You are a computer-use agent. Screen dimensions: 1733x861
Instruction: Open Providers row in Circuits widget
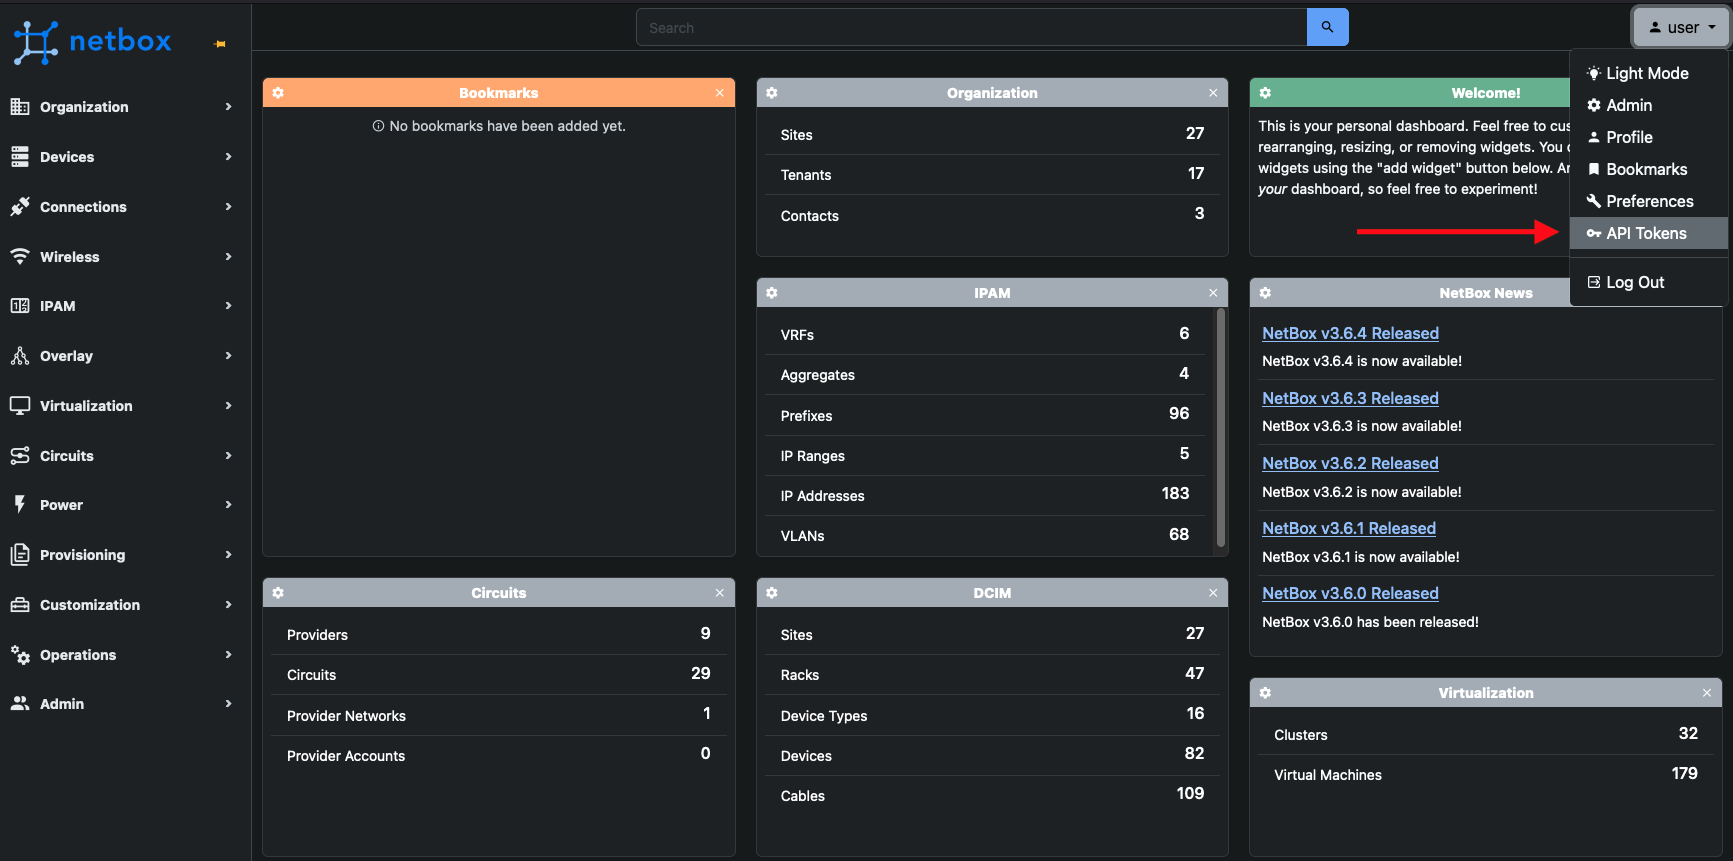498,635
